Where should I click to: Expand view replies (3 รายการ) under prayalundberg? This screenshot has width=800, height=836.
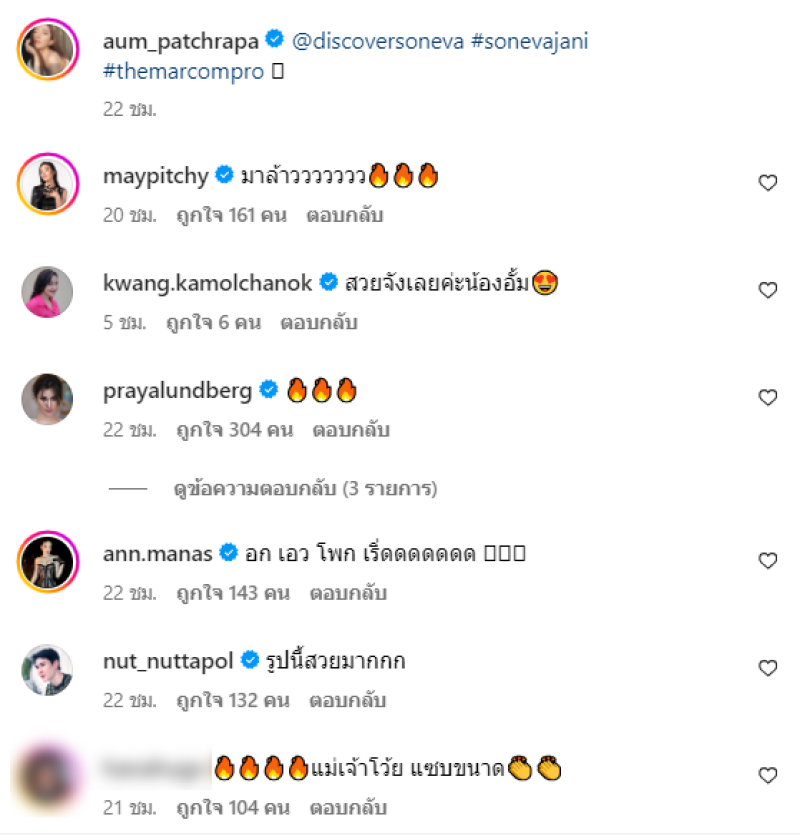point(305,489)
